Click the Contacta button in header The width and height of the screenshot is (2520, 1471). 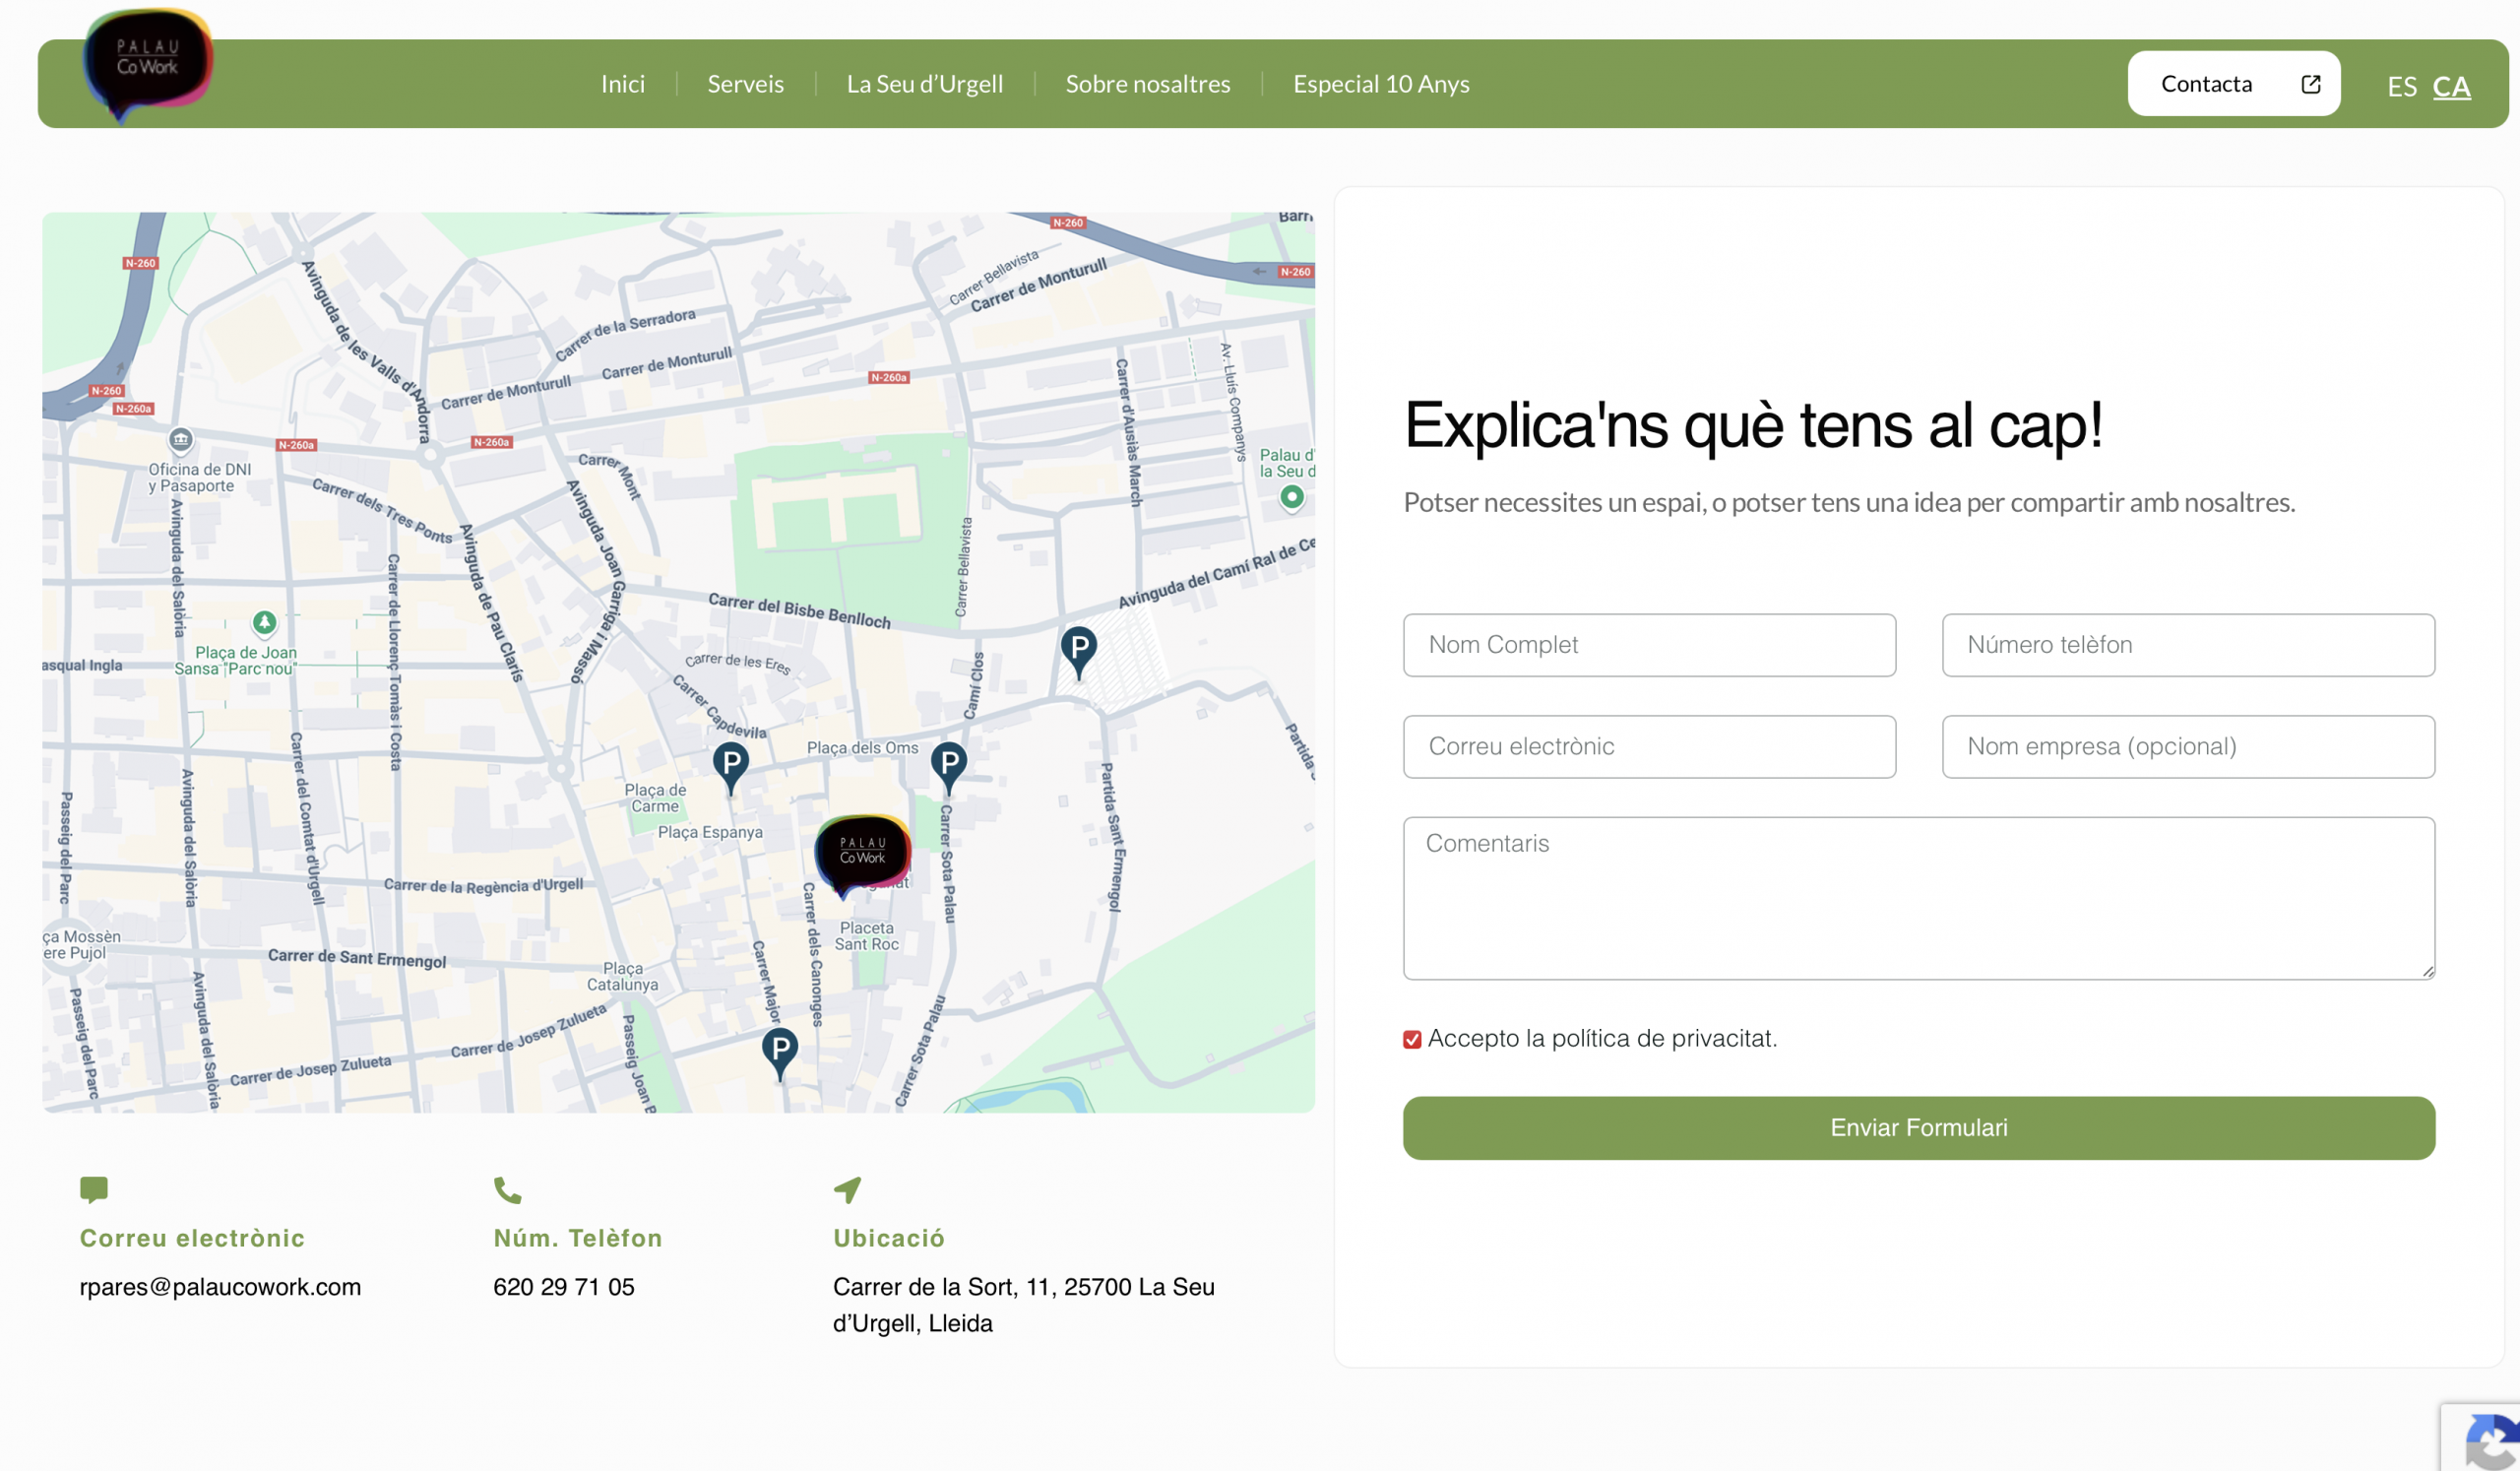click(2233, 84)
